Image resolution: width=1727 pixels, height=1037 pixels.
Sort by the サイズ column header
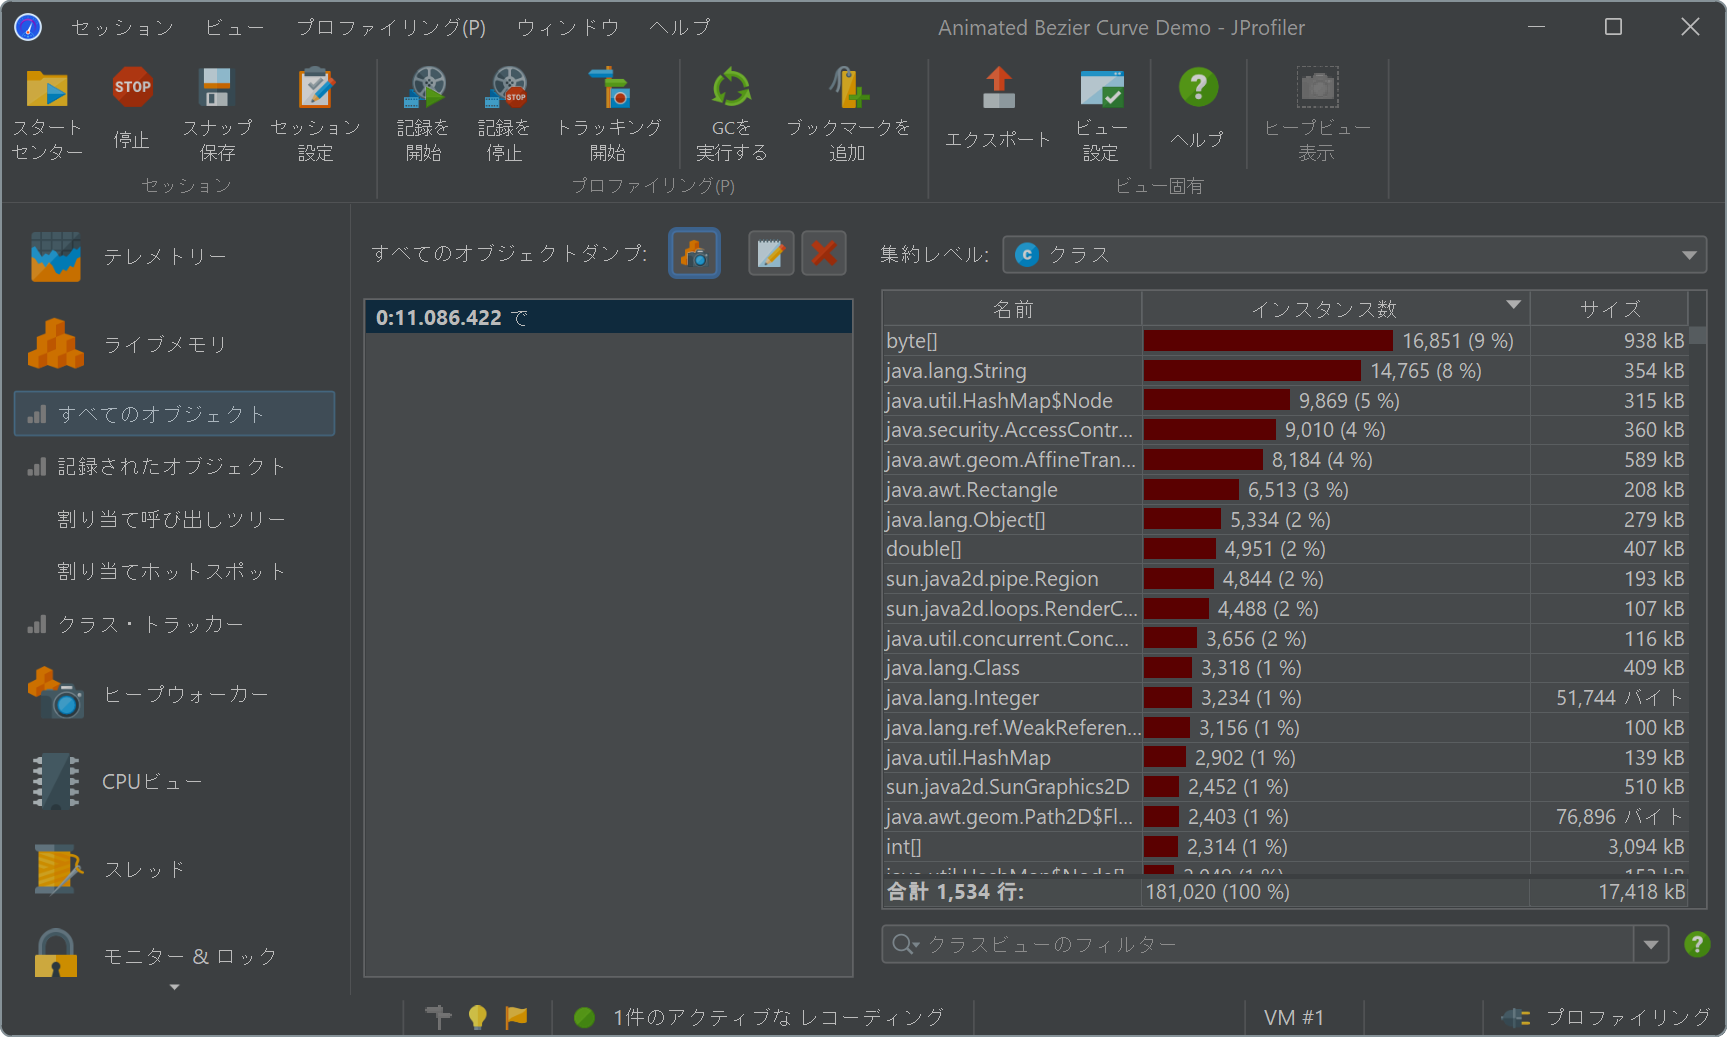coord(1609,309)
